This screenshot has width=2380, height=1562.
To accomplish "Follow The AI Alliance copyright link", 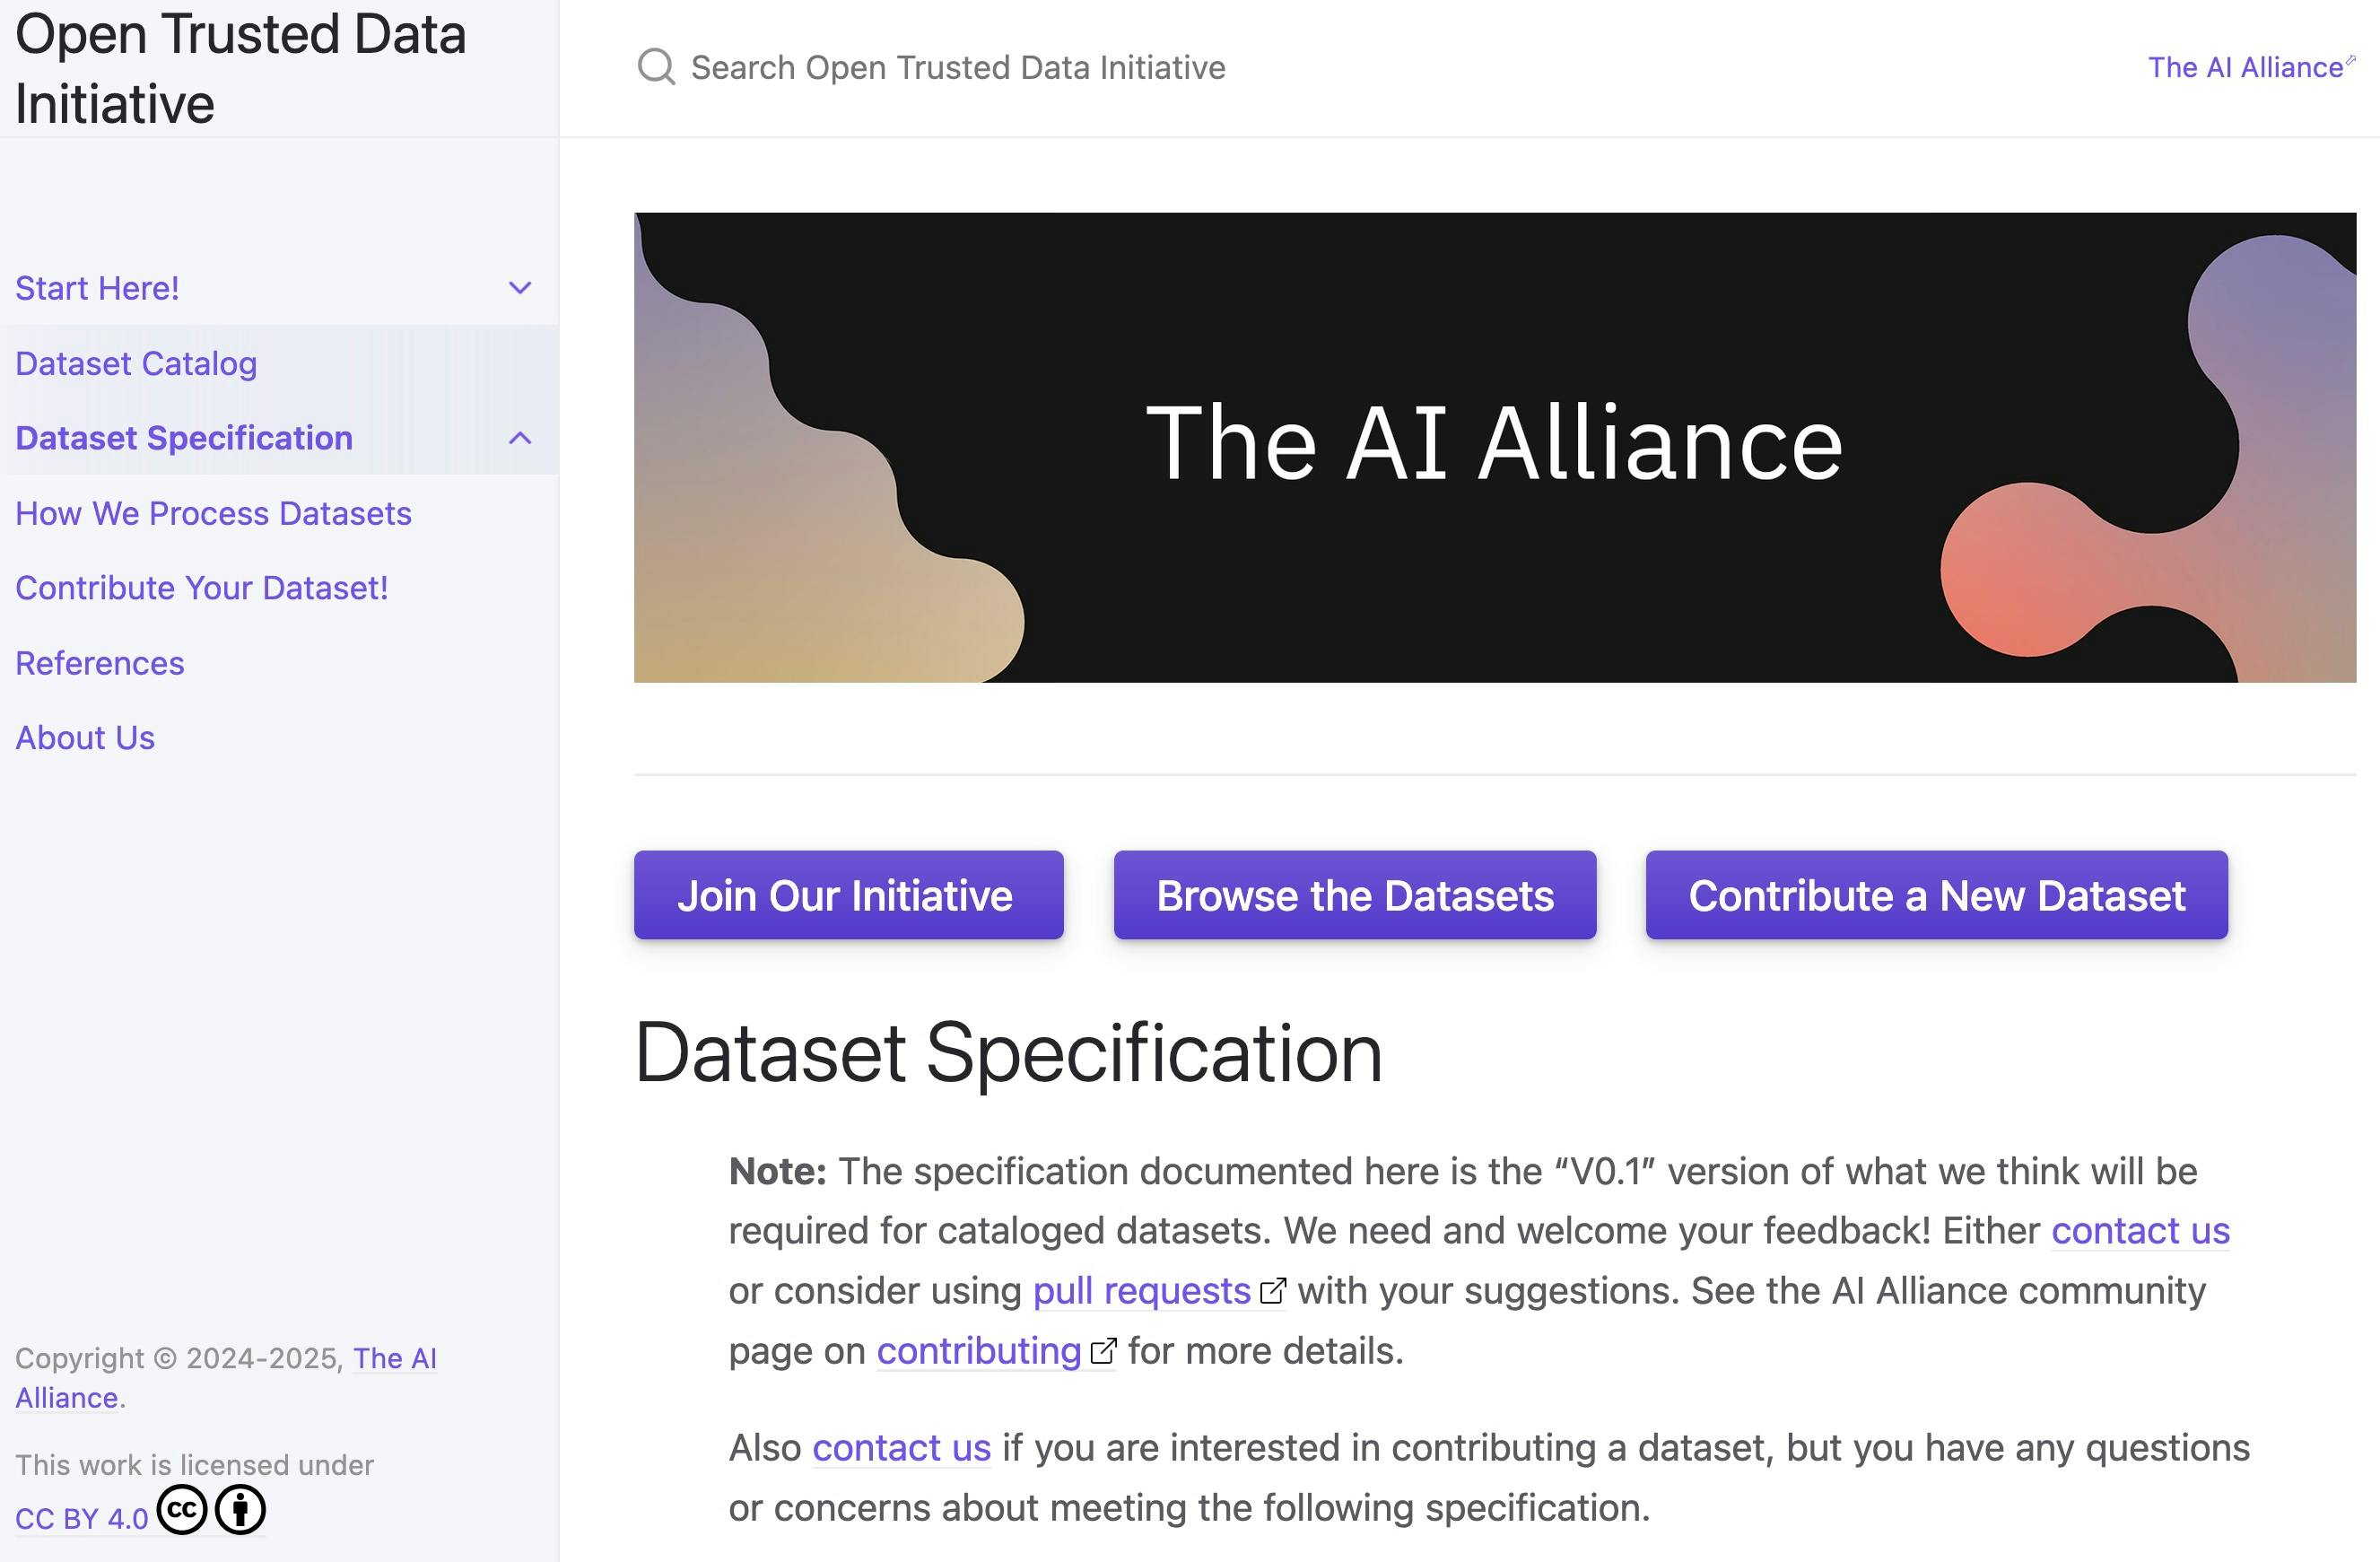I will [x=396, y=1358].
